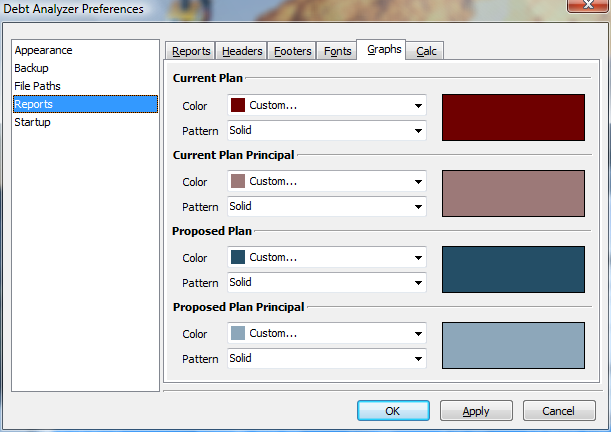Click the dark blue Proposed Plan preview swatch
This screenshot has height=432, width=611.
513,269
